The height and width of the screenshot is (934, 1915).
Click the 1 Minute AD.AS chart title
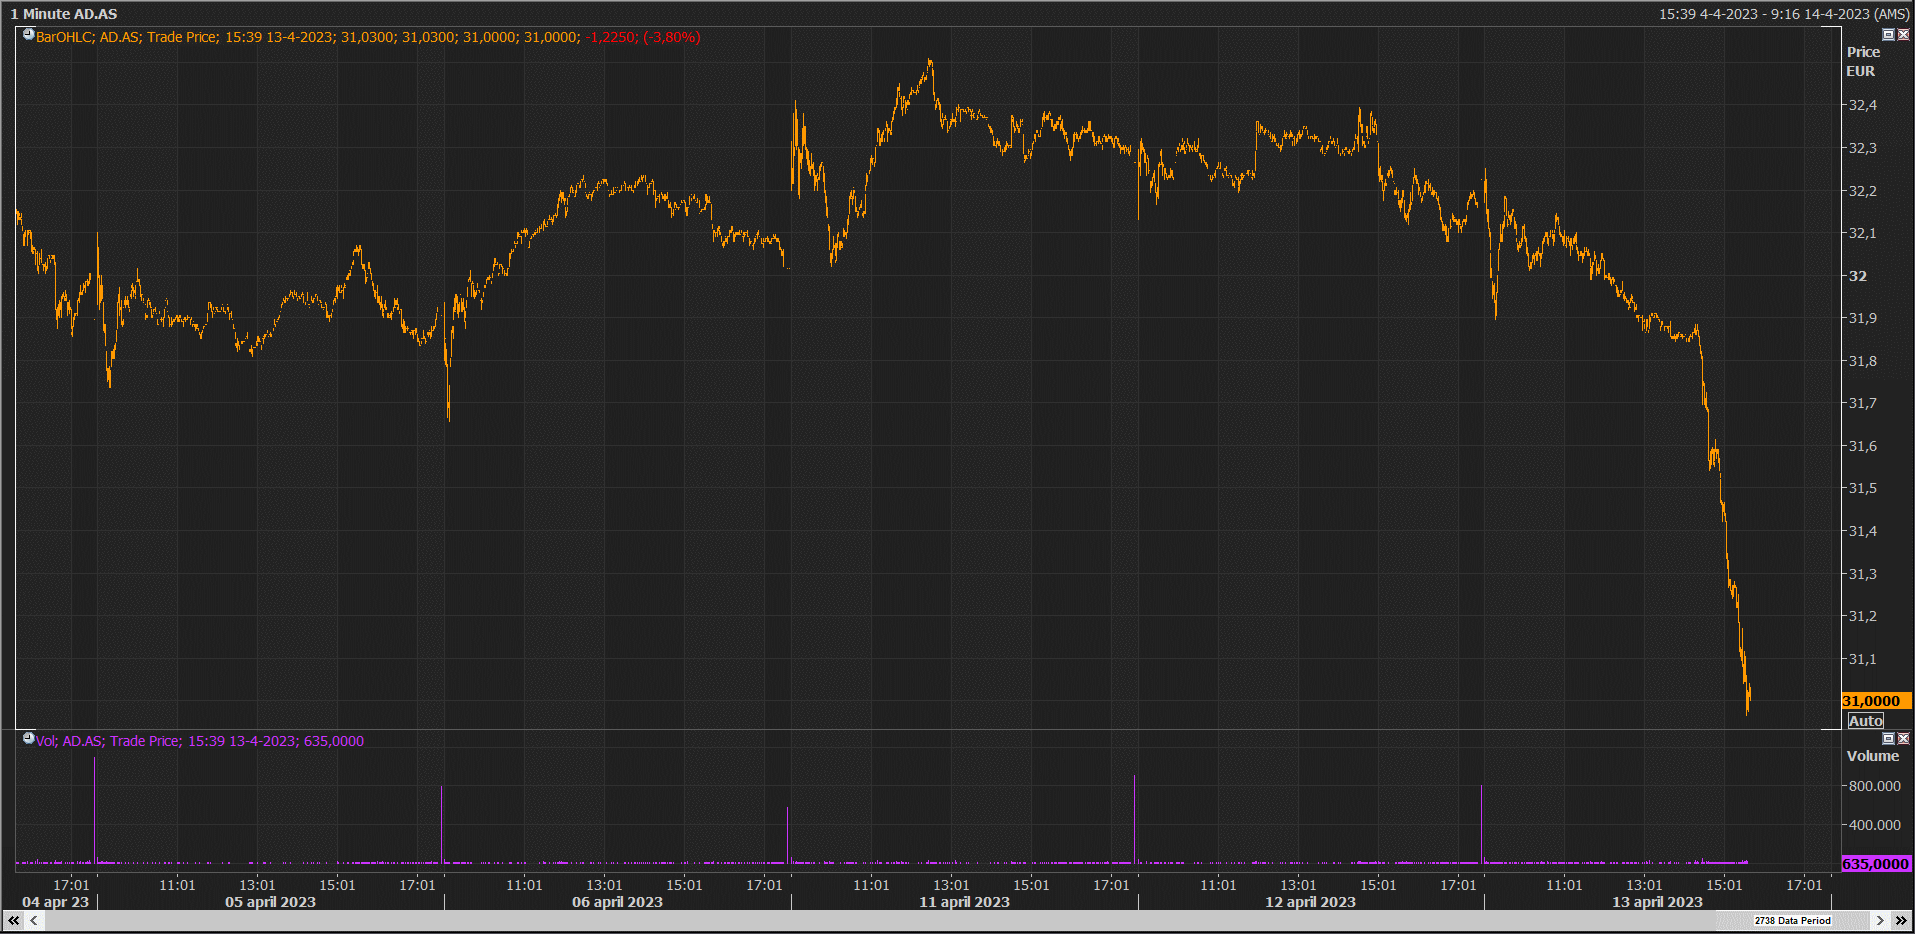[x=64, y=14]
